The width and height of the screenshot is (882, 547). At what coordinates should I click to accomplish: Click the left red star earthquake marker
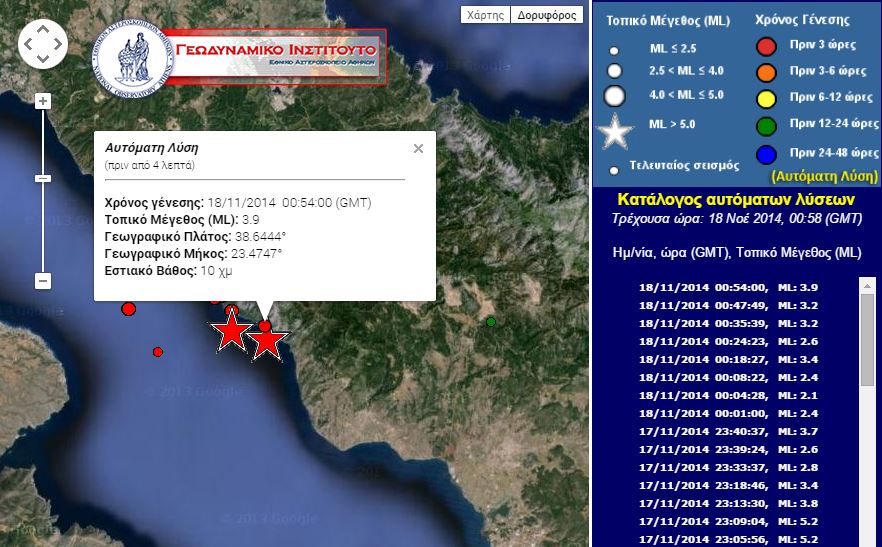[231, 331]
